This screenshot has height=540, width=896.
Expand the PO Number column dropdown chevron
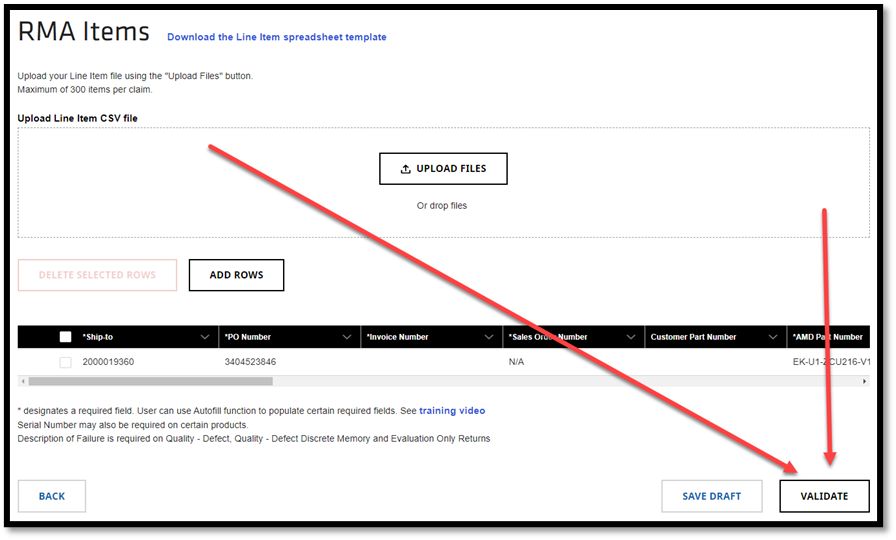click(347, 337)
